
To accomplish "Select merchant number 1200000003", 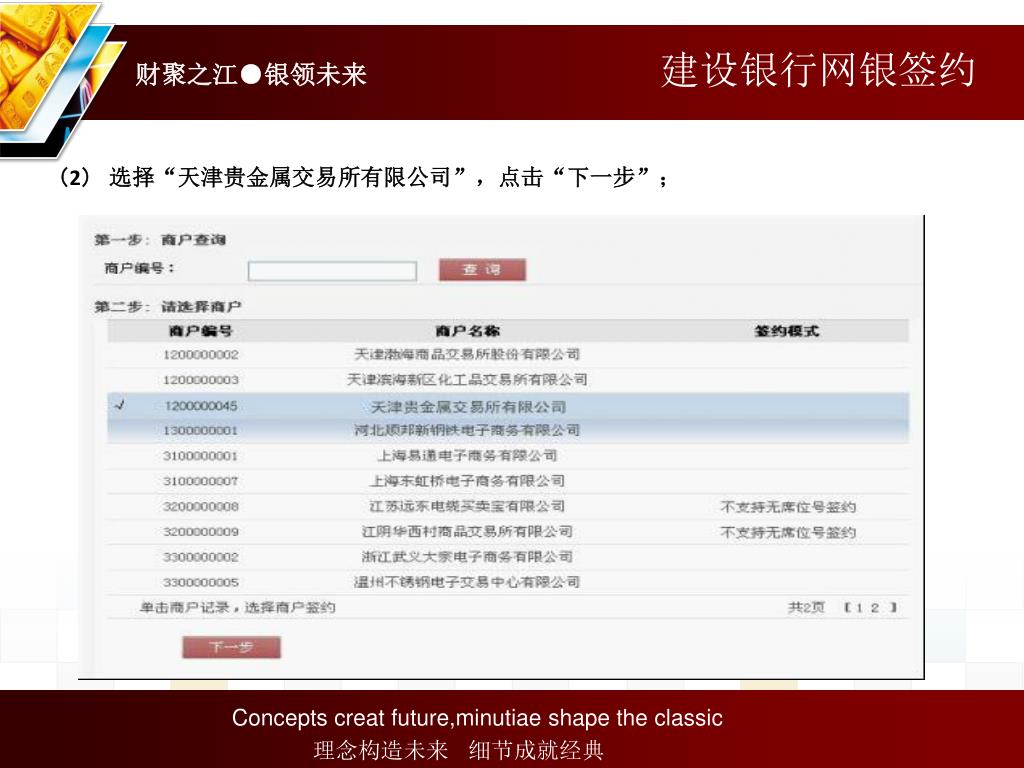I will tap(201, 380).
